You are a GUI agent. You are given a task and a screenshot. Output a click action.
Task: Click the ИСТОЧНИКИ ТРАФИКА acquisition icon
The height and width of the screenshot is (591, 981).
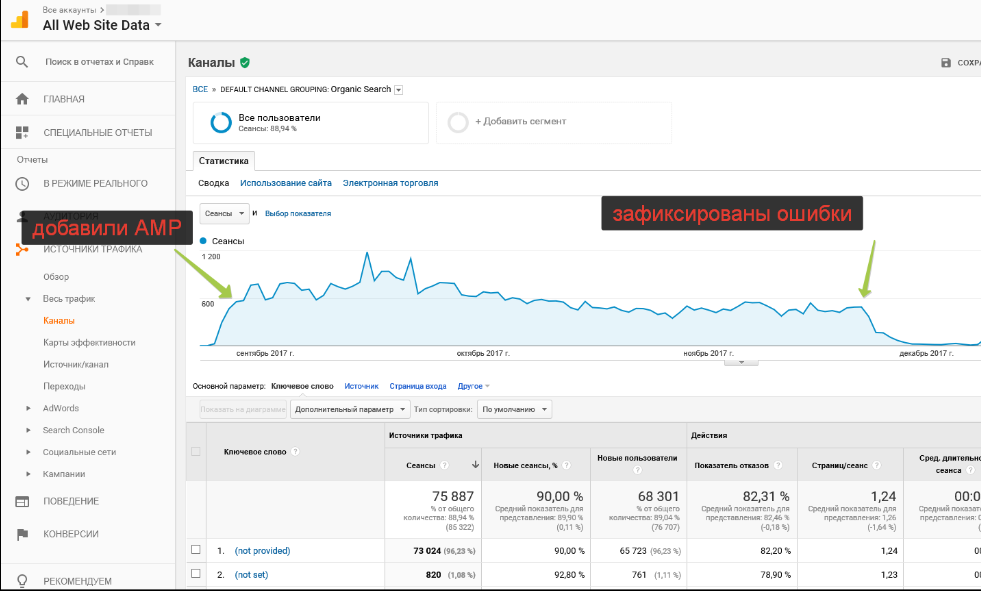22,250
